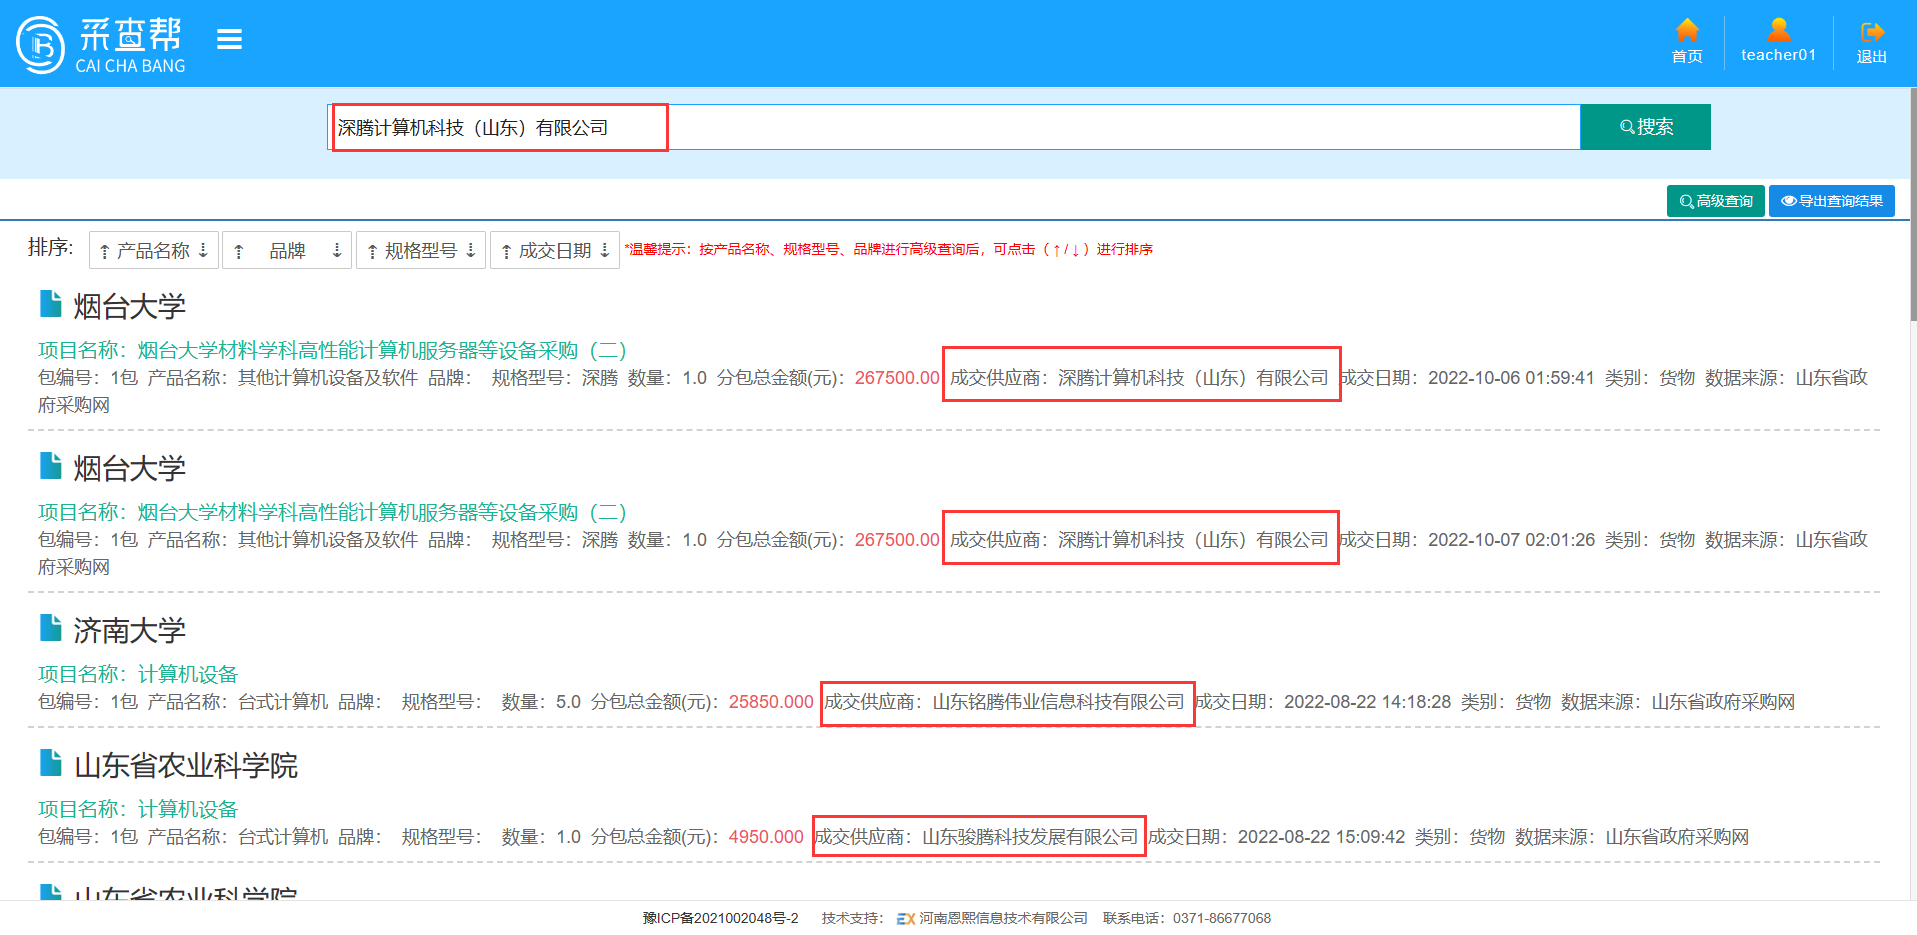The height and width of the screenshot is (935, 1917).
Task: Click the 排序 label
Action: tap(50, 247)
